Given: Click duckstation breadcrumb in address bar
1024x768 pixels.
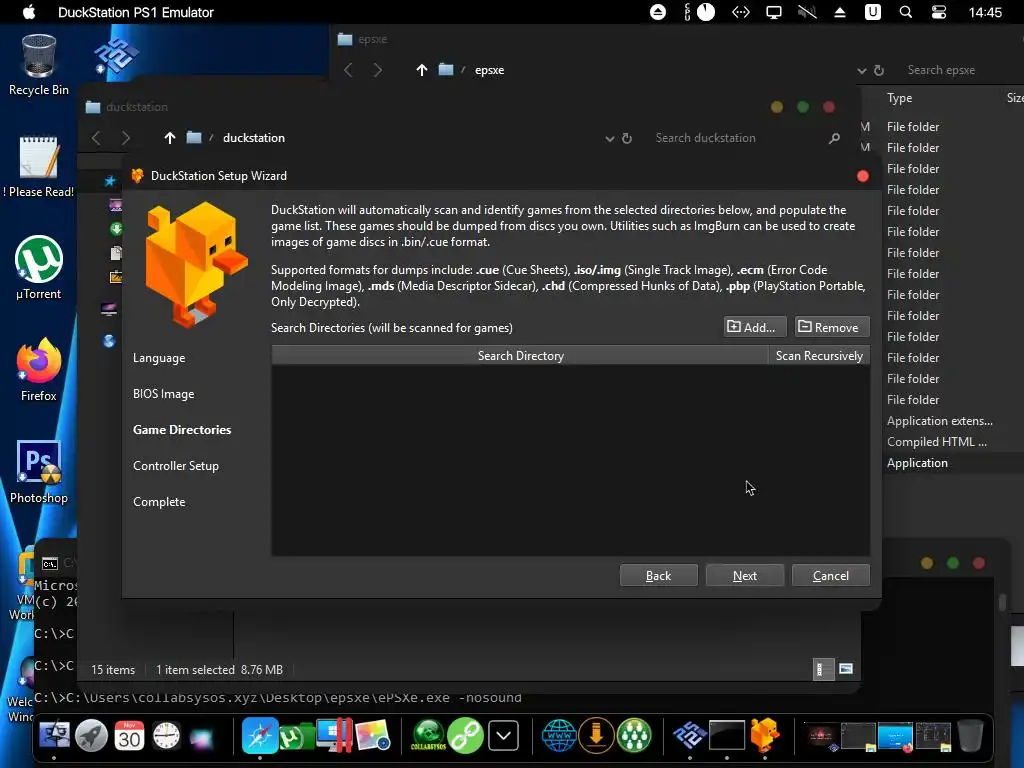Looking at the screenshot, I should (253, 138).
